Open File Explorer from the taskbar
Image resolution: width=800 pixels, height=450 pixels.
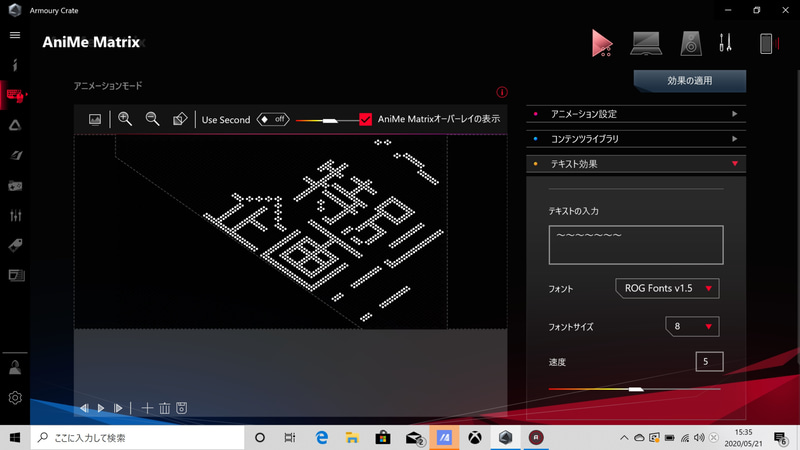pyautogui.click(x=352, y=438)
